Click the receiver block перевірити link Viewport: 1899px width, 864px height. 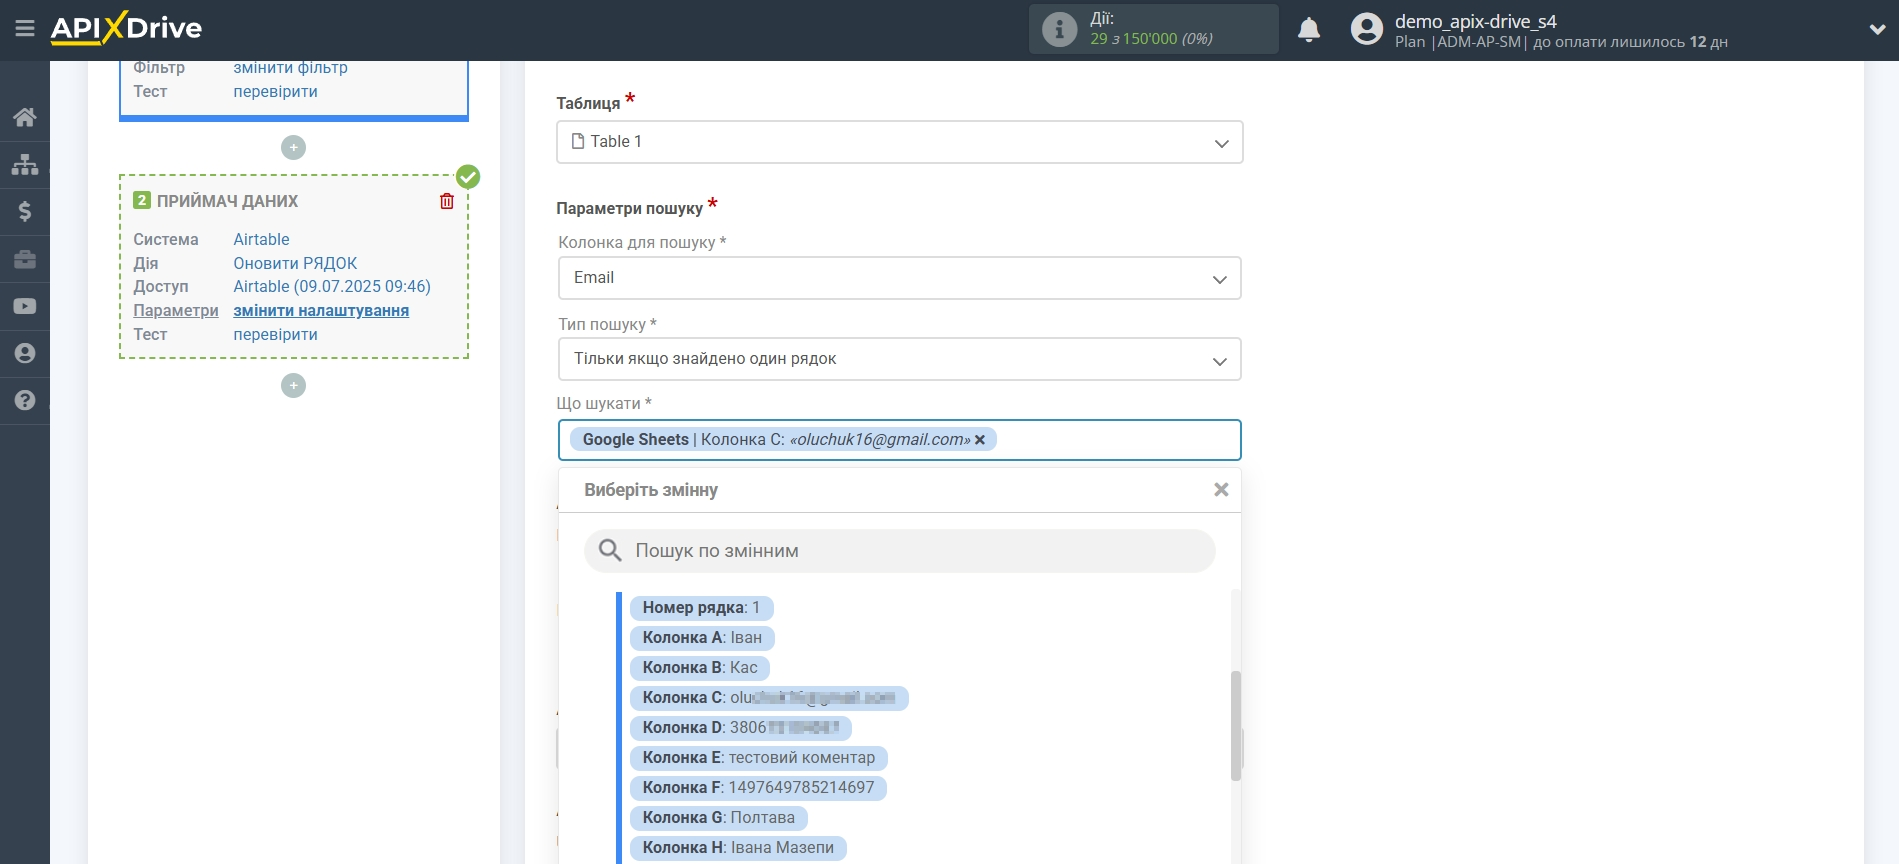tap(275, 334)
